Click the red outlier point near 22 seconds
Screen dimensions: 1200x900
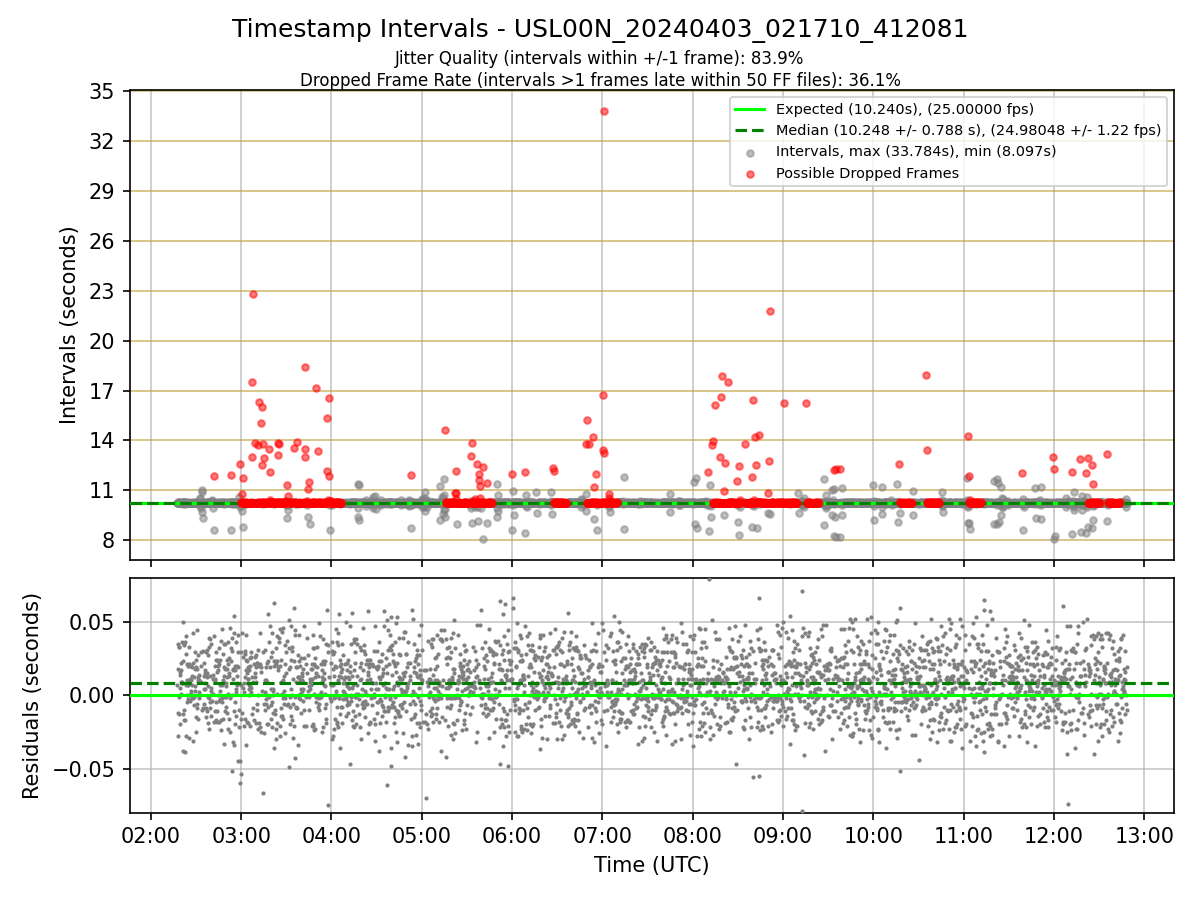coord(770,311)
